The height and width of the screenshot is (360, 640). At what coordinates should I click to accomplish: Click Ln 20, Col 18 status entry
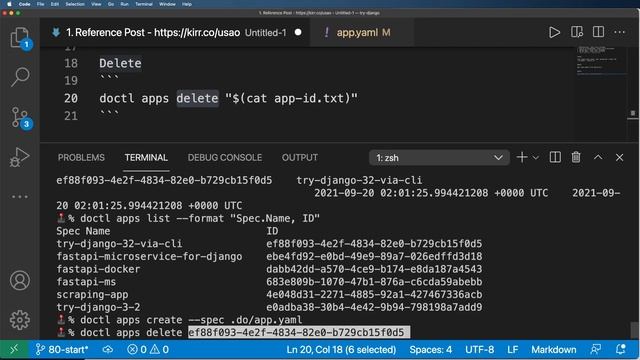tap(341, 349)
